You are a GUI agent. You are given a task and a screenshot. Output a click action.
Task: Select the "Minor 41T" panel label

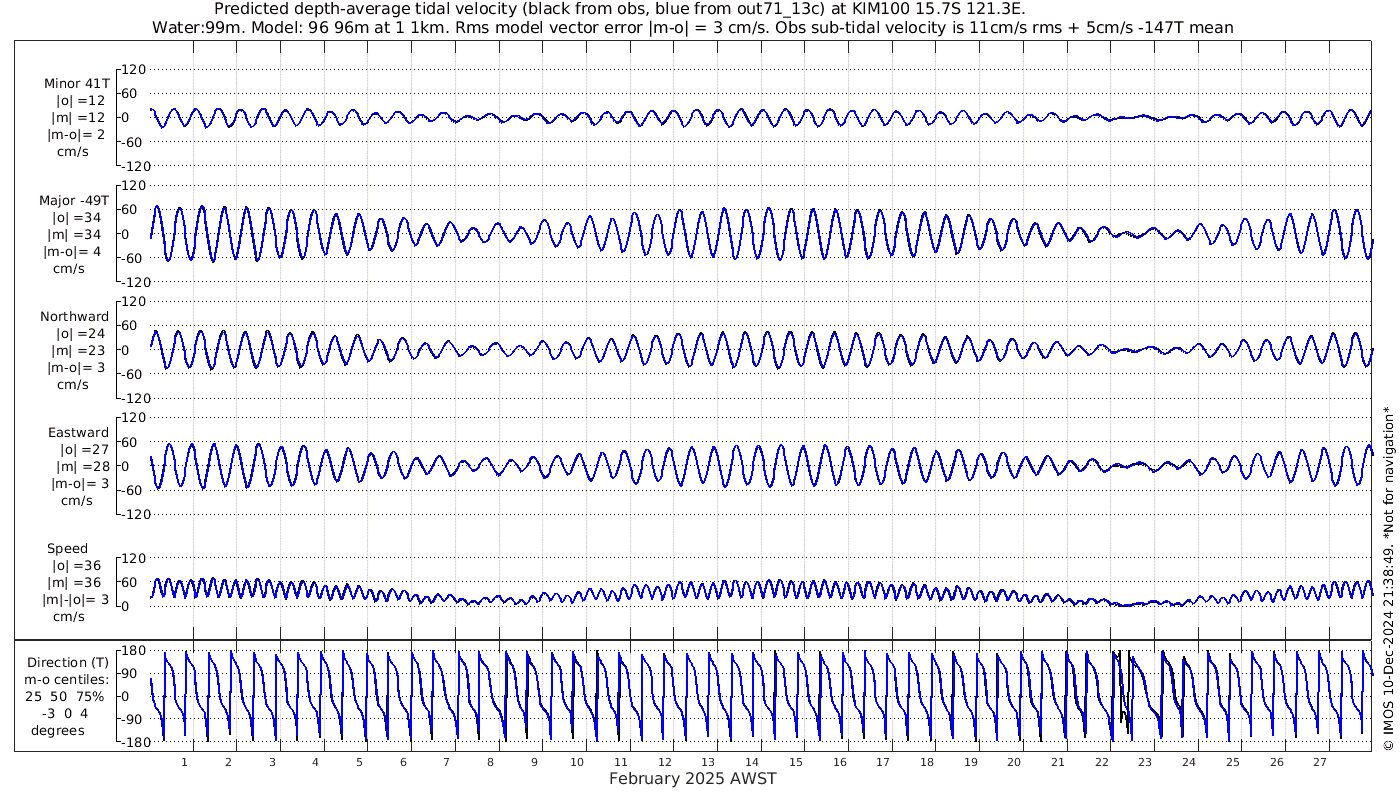point(77,84)
